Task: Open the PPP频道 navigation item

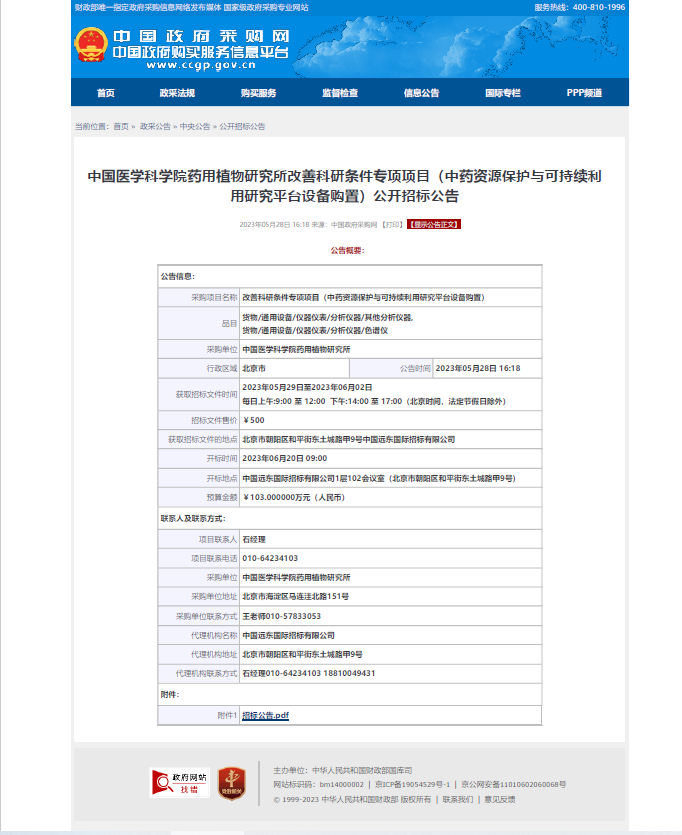Action: click(x=584, y=93)
